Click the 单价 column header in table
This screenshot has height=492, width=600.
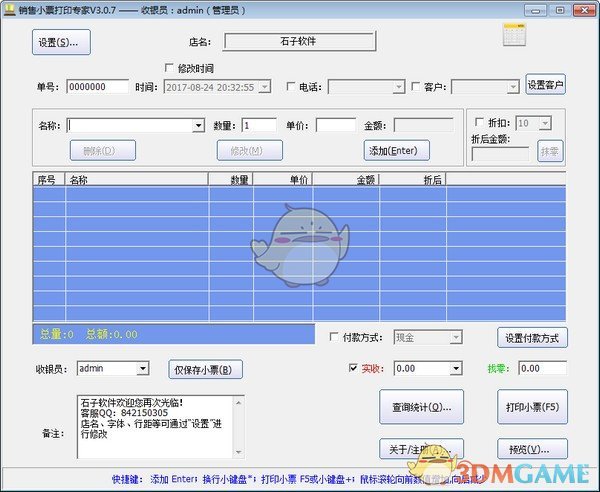pyautogui.click(x=283, y=179)
